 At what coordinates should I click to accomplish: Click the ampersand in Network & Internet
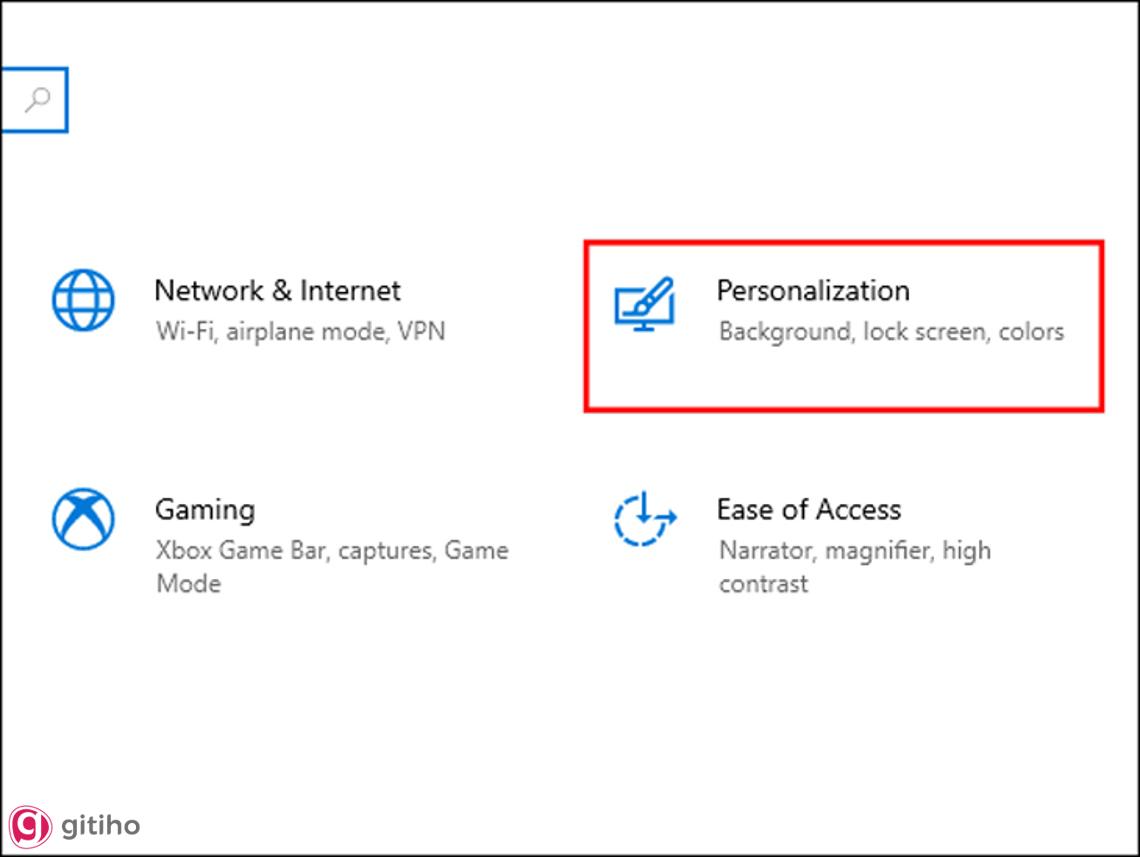tap(282, 291)
